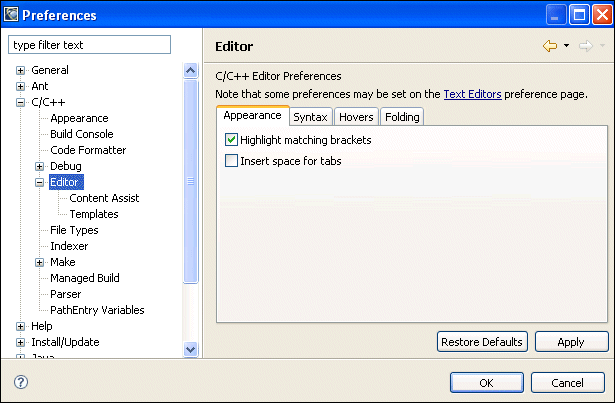This screenshot has height=403, width=615.
Task: Click the back navigation arrow icon
Action: point(549,46)
